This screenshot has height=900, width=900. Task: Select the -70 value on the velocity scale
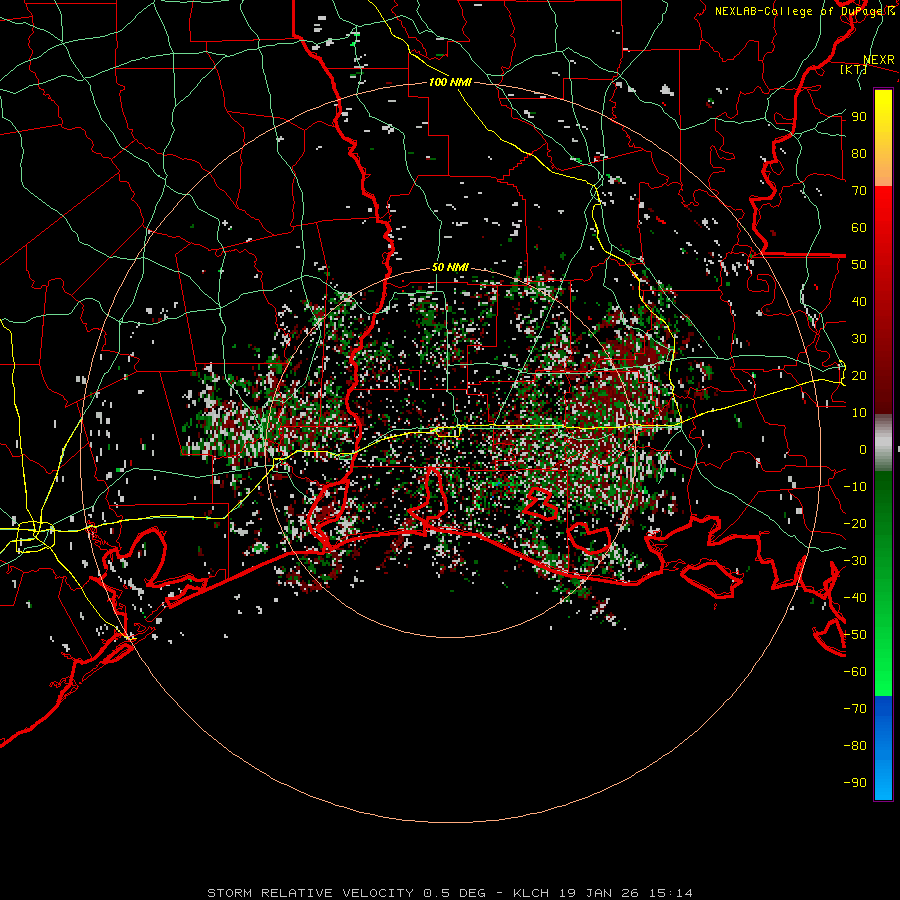tap(855, 709)
